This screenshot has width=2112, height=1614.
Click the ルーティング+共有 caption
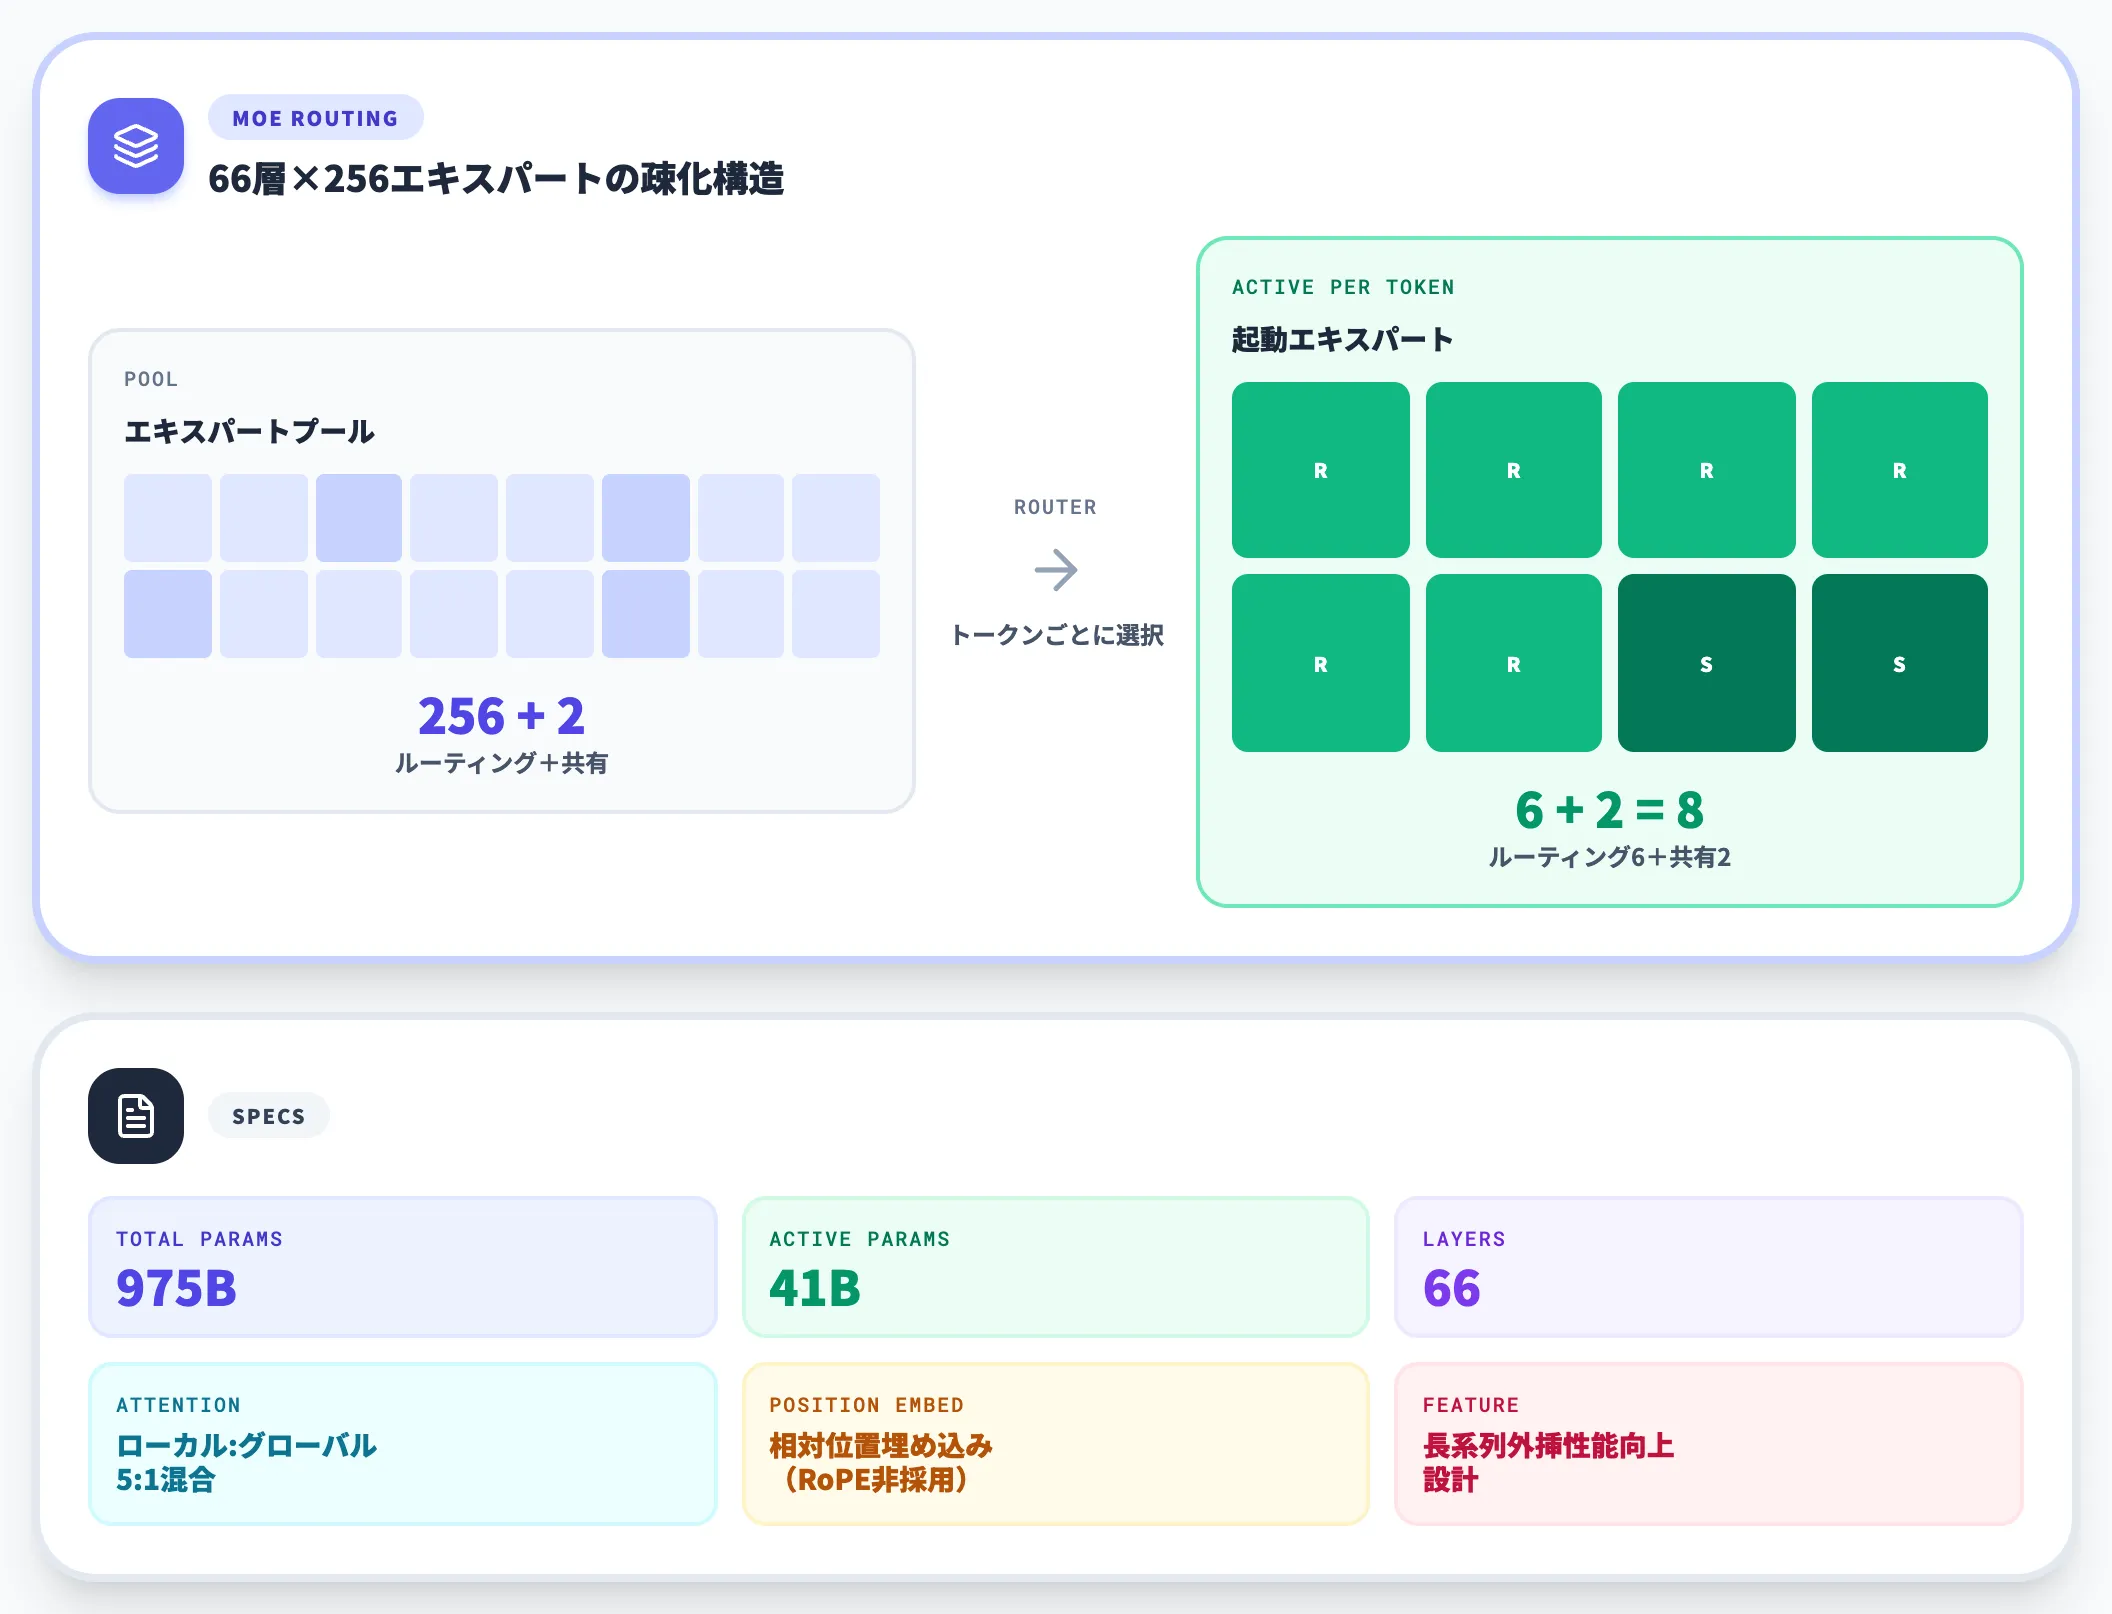pyautogui.click(x=502, y=763)
